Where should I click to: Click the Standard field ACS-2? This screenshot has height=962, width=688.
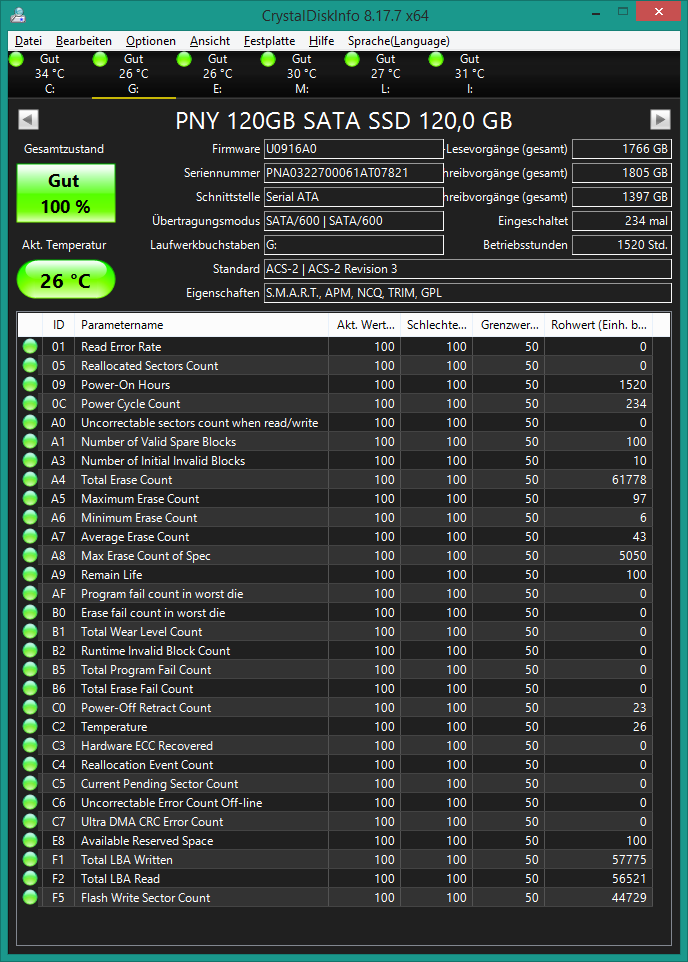coord(468,269)
